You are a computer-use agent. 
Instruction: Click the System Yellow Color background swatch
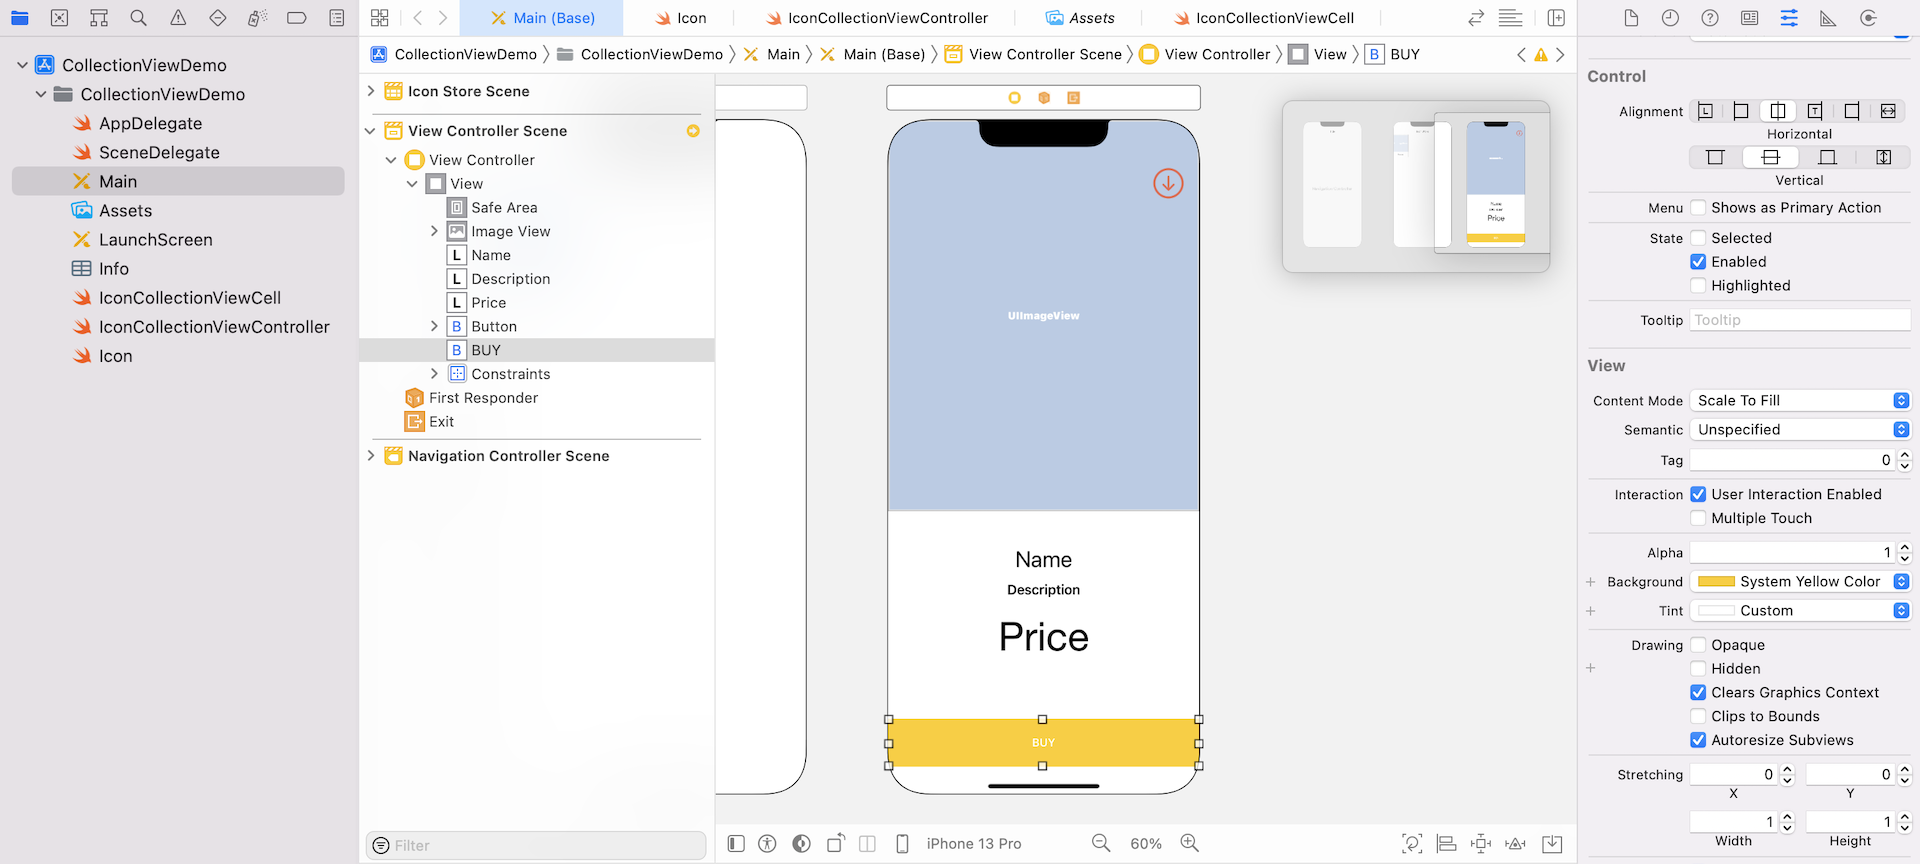coord(1716,581)
